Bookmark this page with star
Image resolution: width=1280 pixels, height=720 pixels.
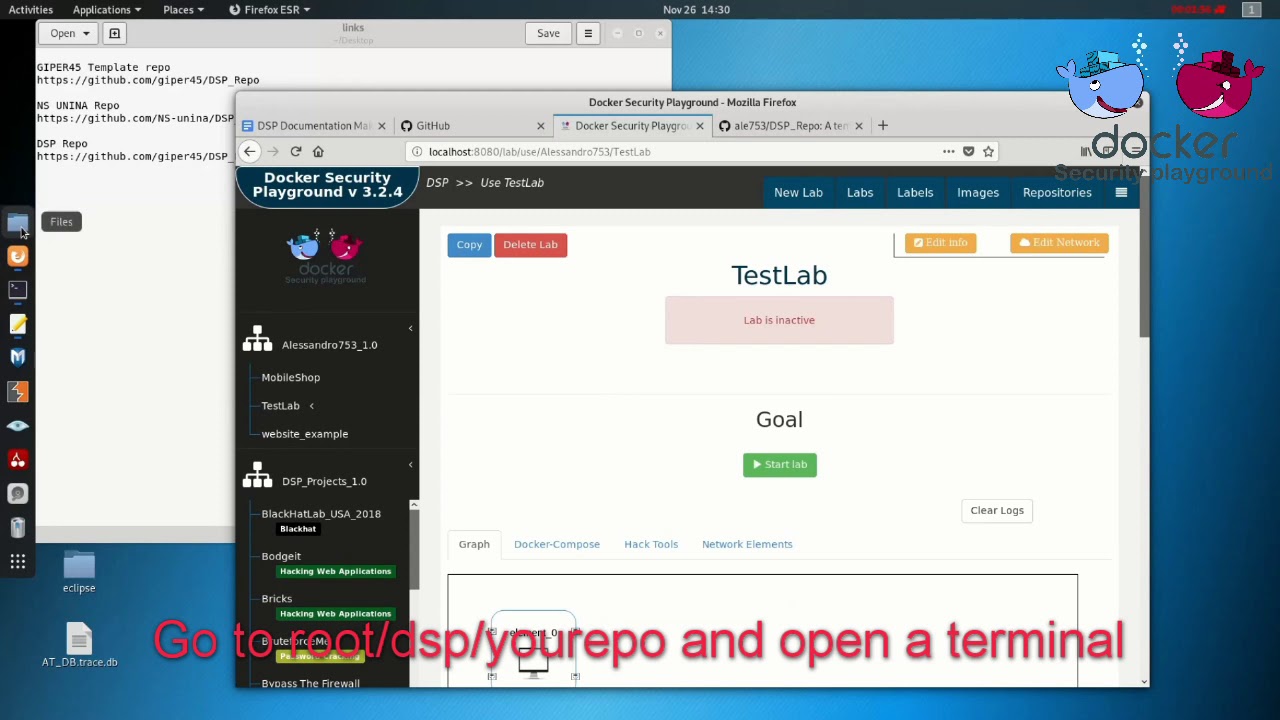988,151
